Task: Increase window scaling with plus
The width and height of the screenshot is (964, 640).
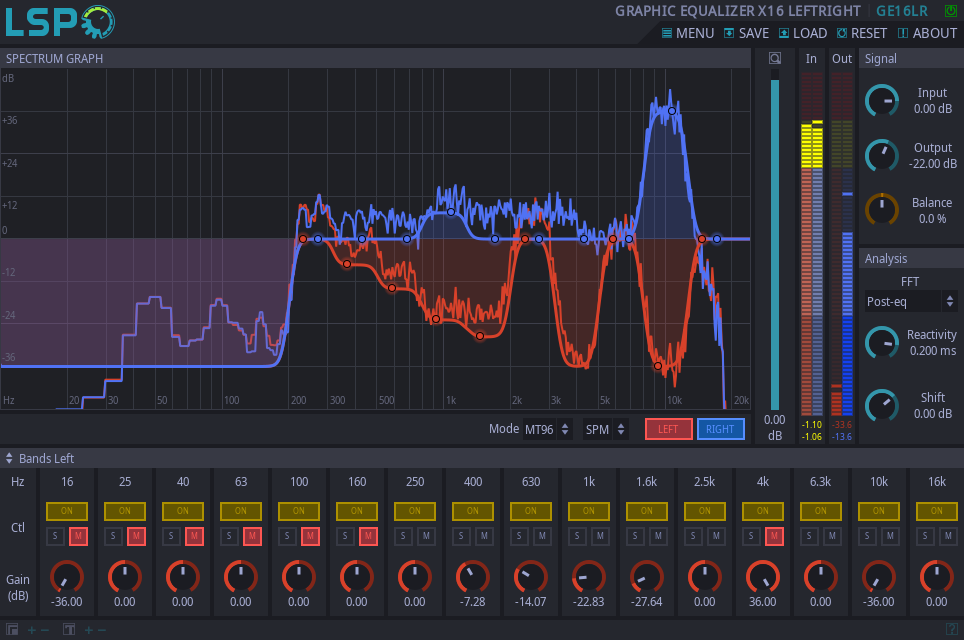Action: click(31, 630)
